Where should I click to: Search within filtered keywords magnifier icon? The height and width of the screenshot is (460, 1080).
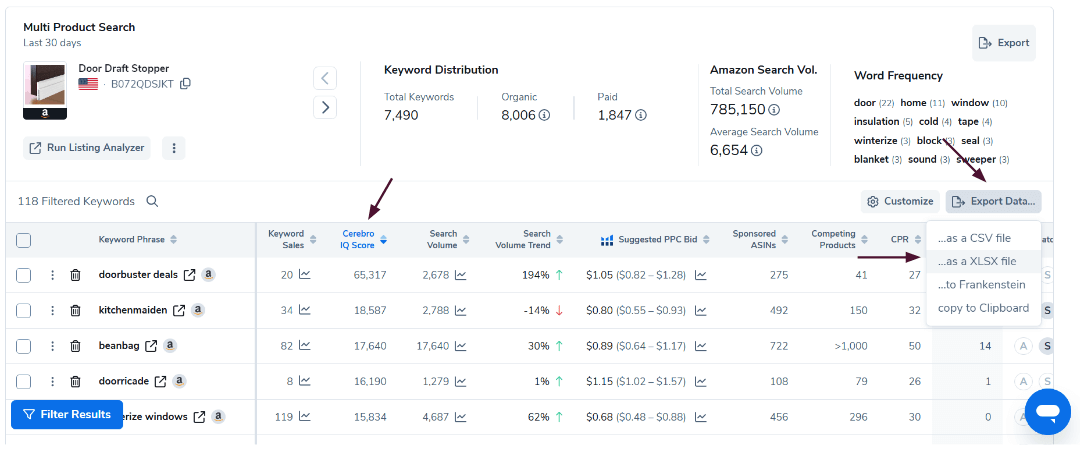[x=153, y=201]
